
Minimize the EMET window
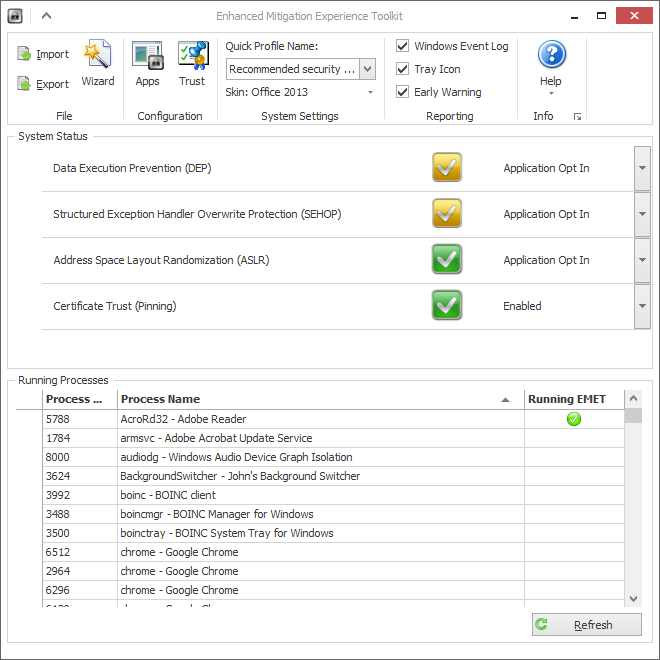pyautogui.click(x=574, y=16)
